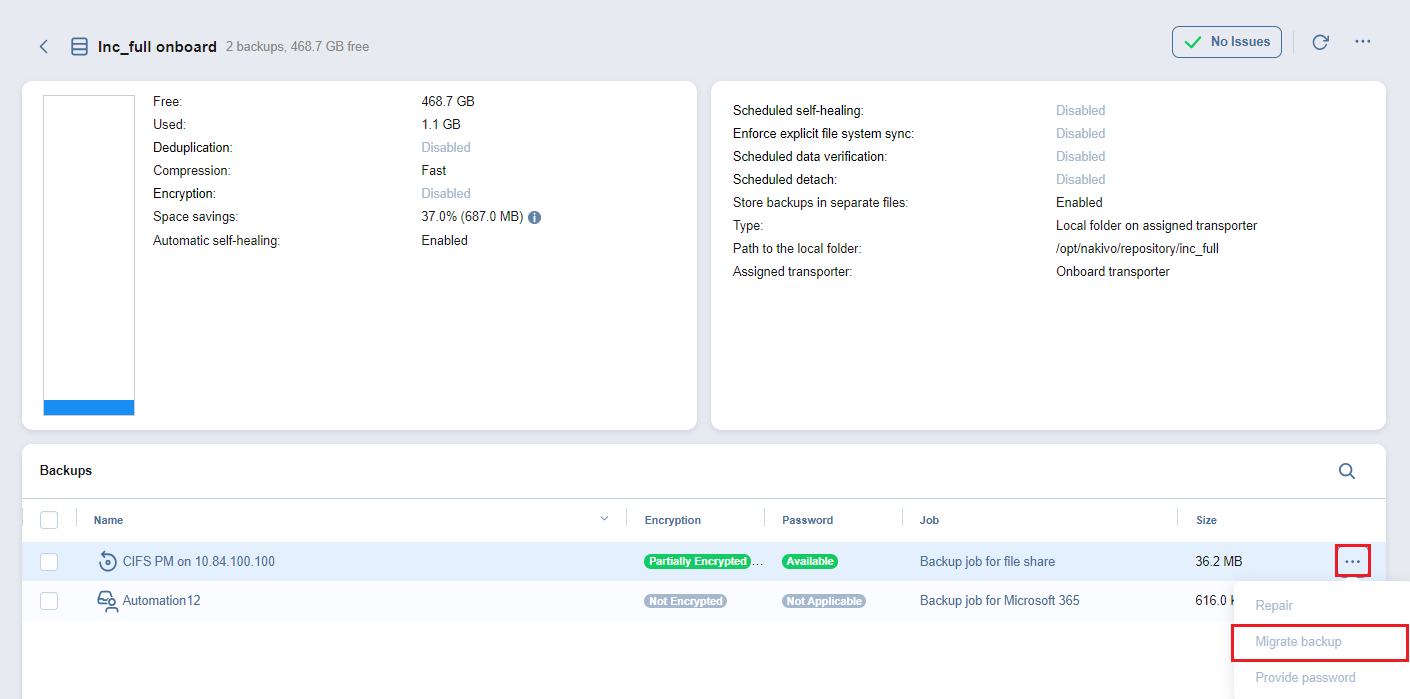1410x699 pixels.
Task: Search backups with magnifier icon
Action: [x=1346, y=471]
